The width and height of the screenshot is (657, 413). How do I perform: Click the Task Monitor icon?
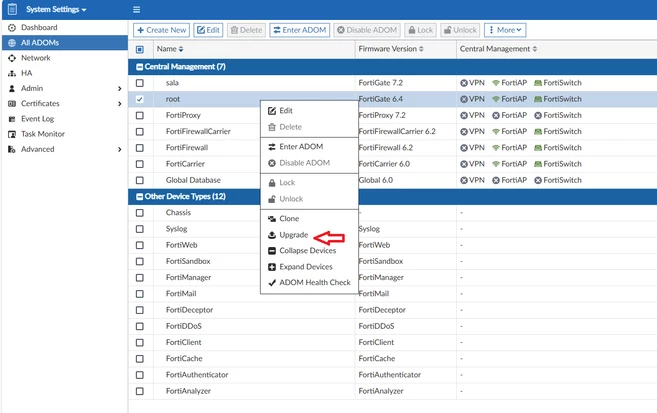point(12,134)
